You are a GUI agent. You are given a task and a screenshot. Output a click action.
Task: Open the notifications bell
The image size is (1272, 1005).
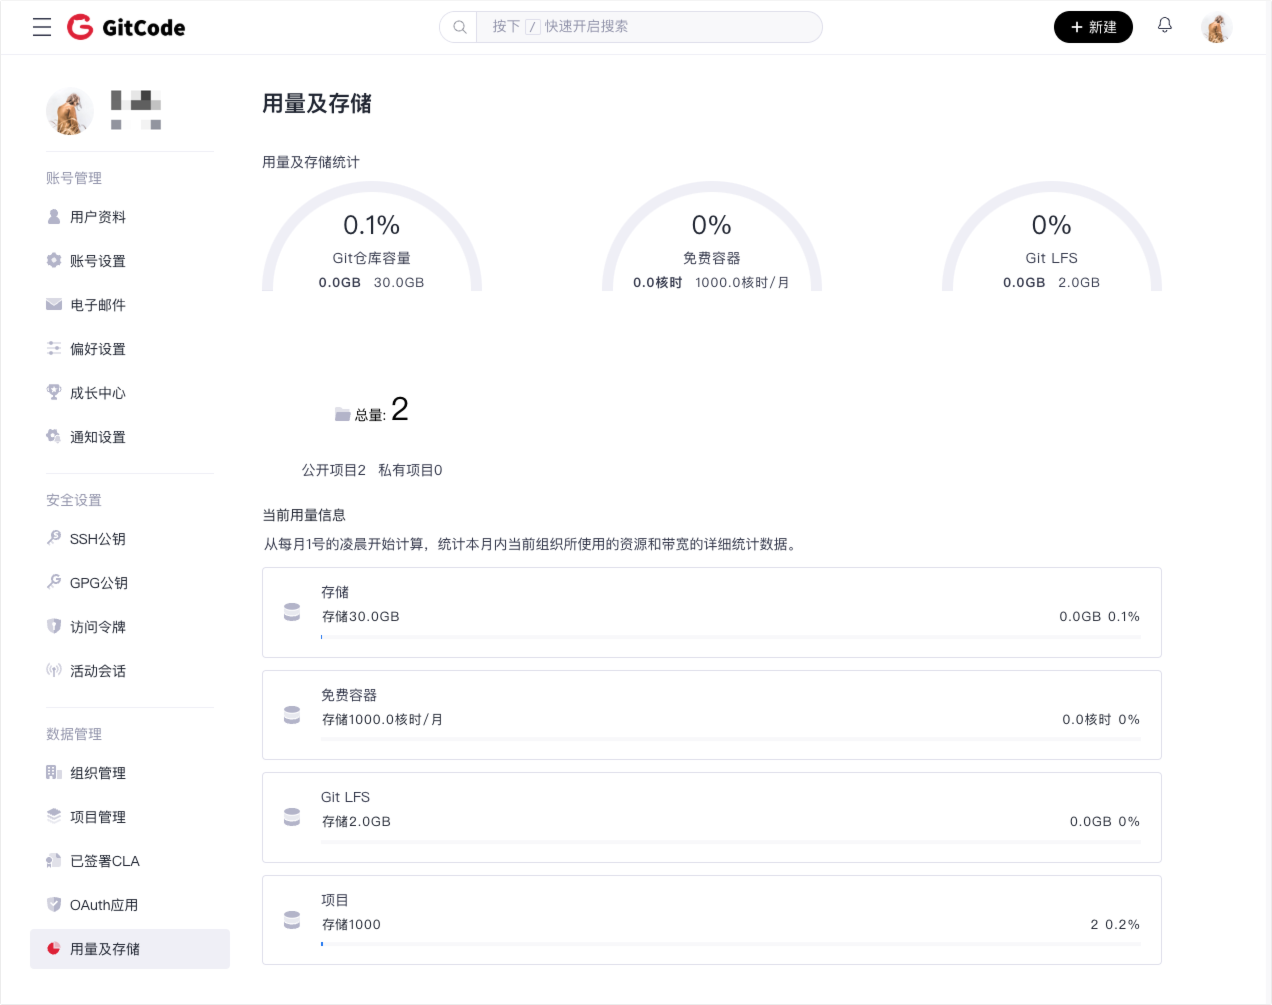[1165, 26]
